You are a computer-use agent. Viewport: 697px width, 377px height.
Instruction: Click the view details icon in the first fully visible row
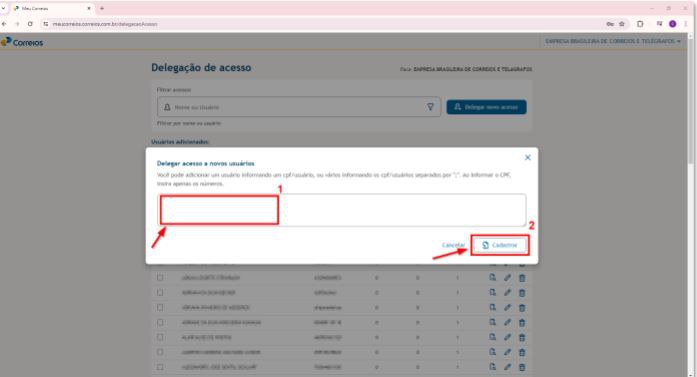[x=493, y=277]
